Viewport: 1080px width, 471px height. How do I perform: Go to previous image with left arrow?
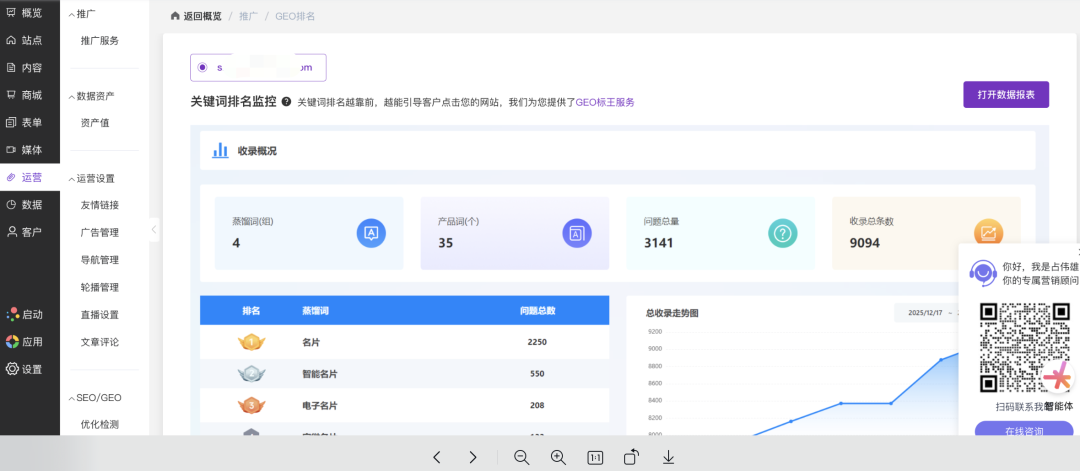tap(437, 457)
